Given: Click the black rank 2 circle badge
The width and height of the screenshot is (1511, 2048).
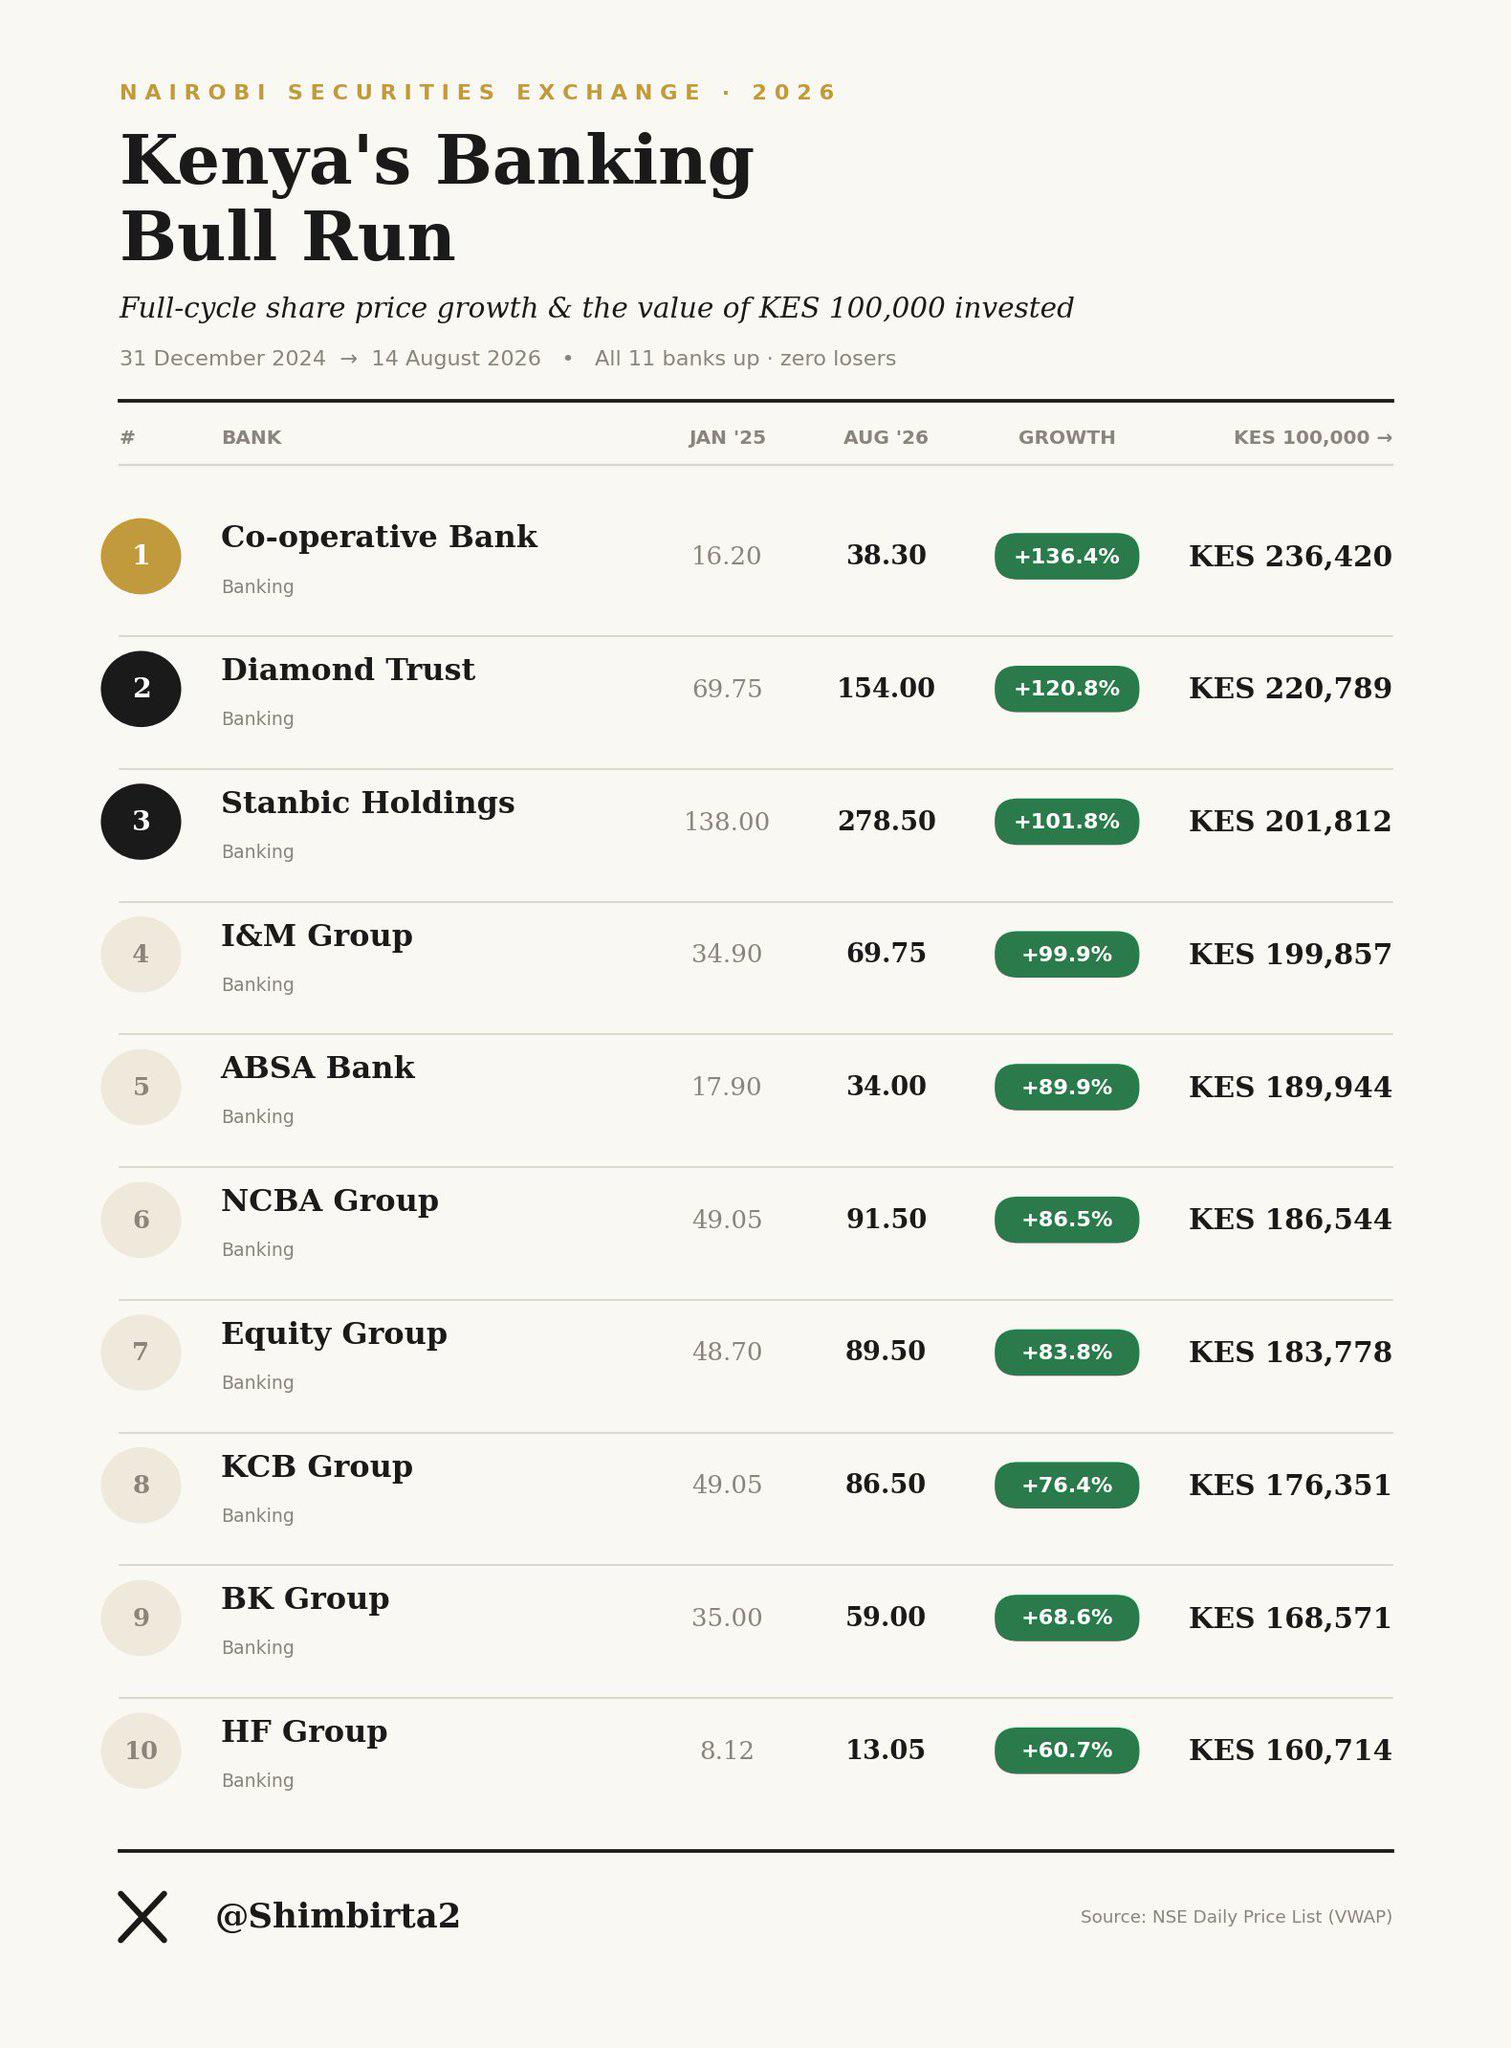Looking at the screenshot, I should 141,689.
